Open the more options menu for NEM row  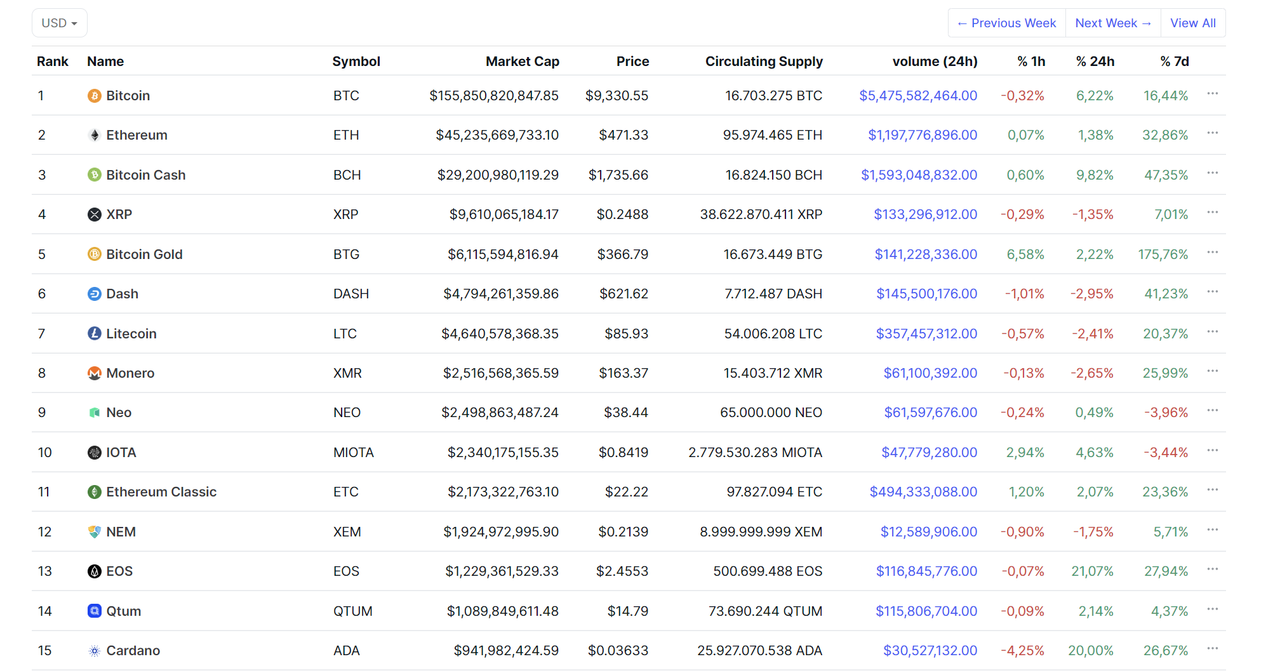pyautogui.click(x=1212, y=530)
